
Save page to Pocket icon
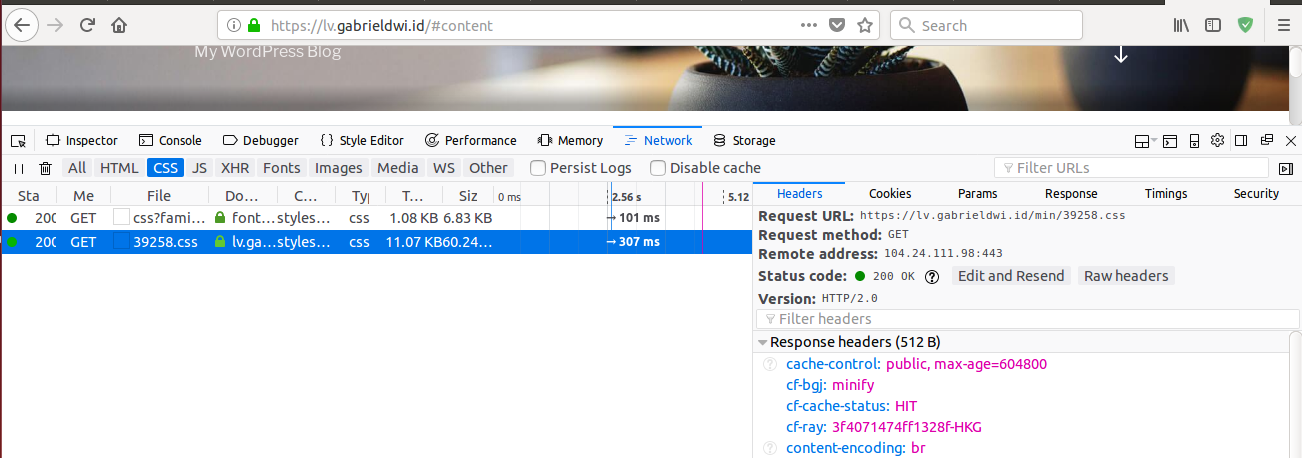(x=837, y=25)
